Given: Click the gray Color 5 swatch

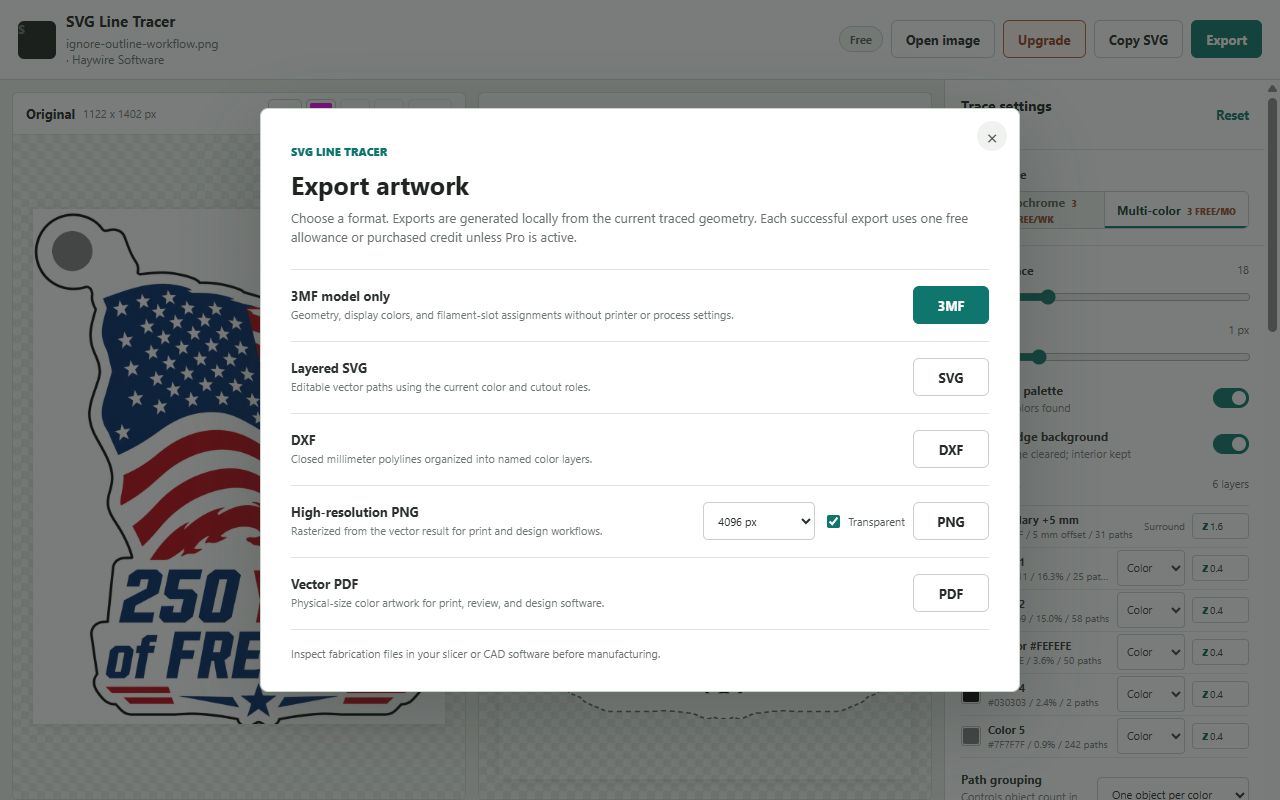Looking at the screenshot, I should tap(970, 736).
